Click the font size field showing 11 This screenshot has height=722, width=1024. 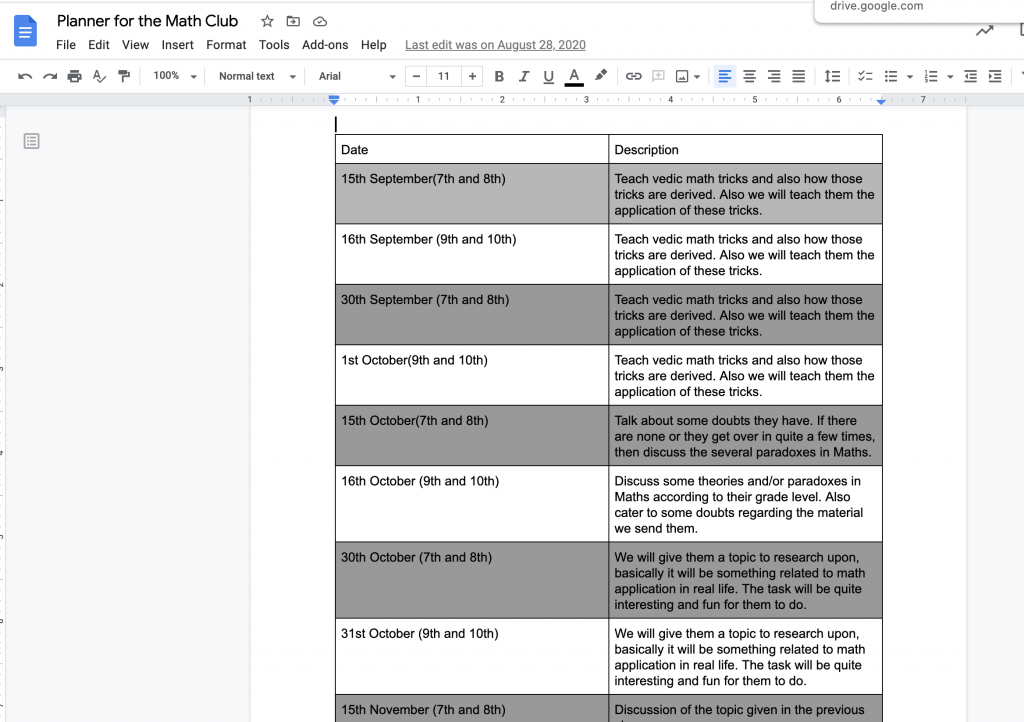(444, 76)
